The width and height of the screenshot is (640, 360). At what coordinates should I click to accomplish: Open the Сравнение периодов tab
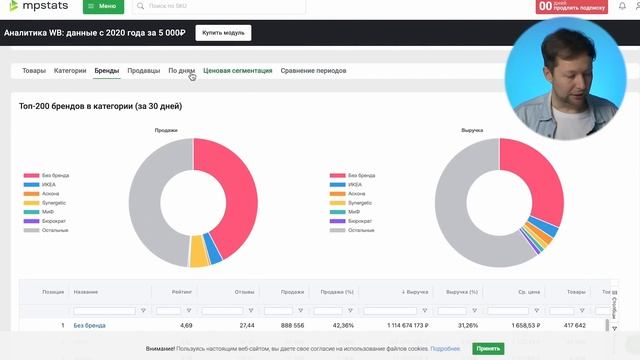[313, 71]
